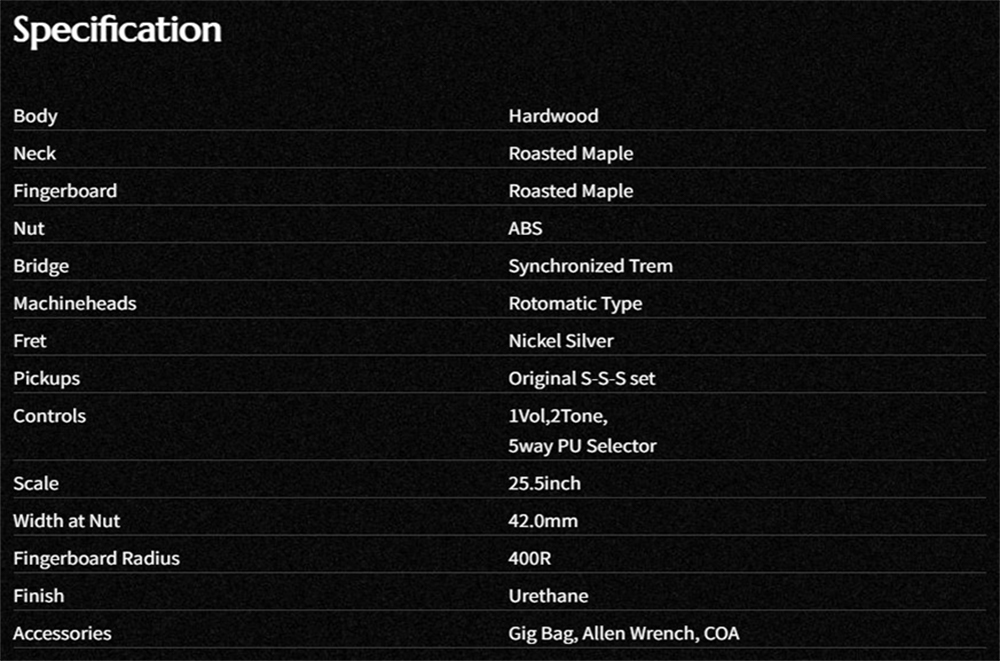1000x661 pixels.
Task: Select the Rotomatic Type value
Action: pos(575,304)
